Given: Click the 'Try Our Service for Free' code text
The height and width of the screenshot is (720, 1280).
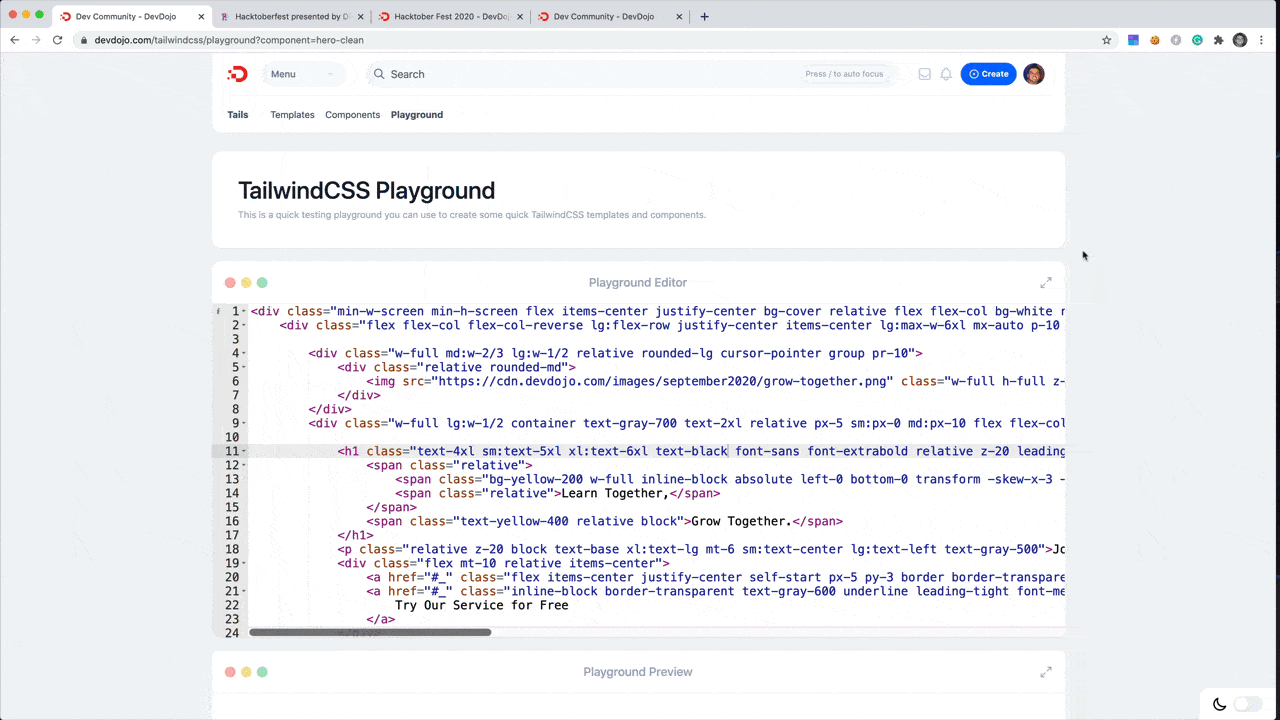Looking at the screenshot, I should point(482,605).
